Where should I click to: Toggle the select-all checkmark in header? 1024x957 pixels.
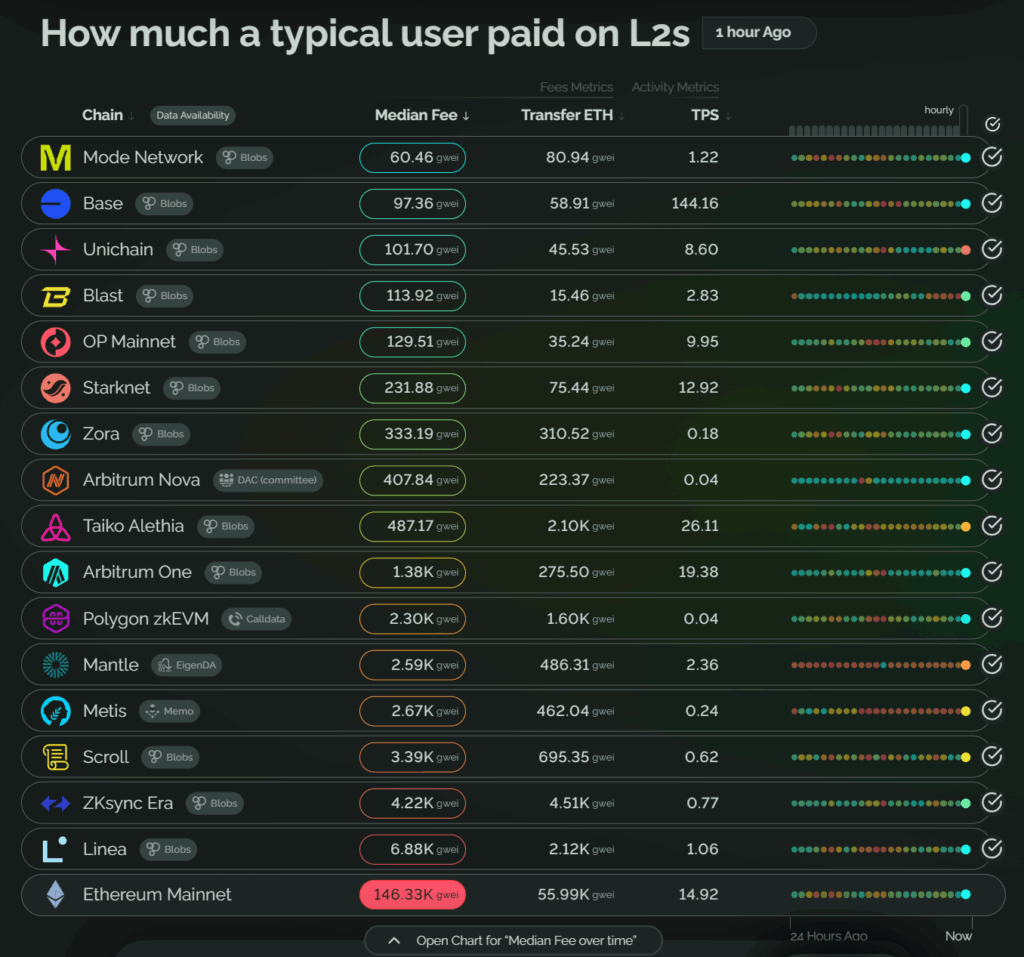pos(993,124)
